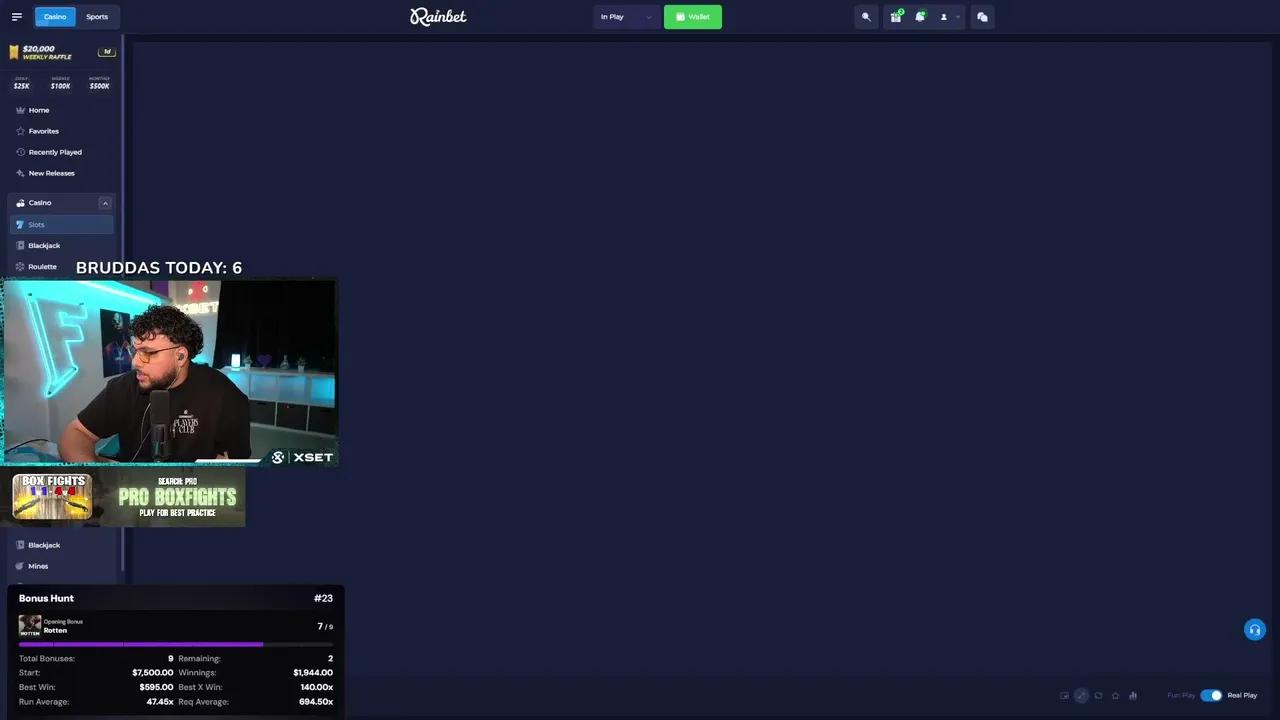Go to Recently Played games
The image size is (1280, 720).
tap(55, 152)
